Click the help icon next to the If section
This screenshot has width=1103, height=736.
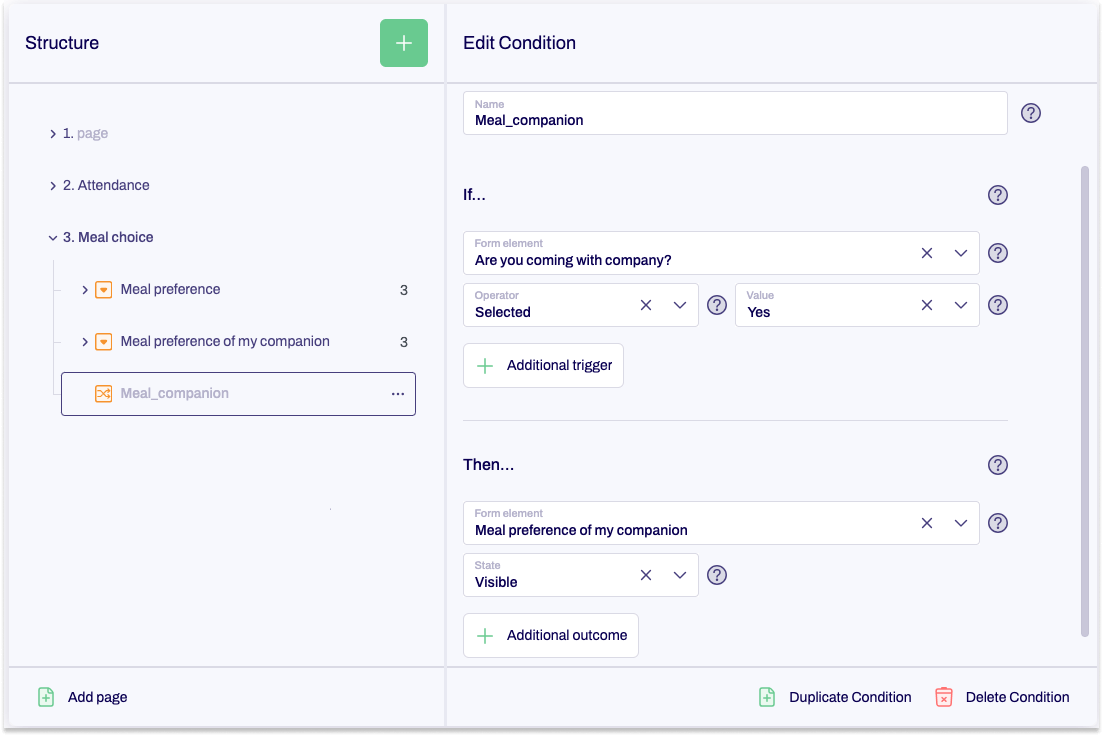coord(997,195)
